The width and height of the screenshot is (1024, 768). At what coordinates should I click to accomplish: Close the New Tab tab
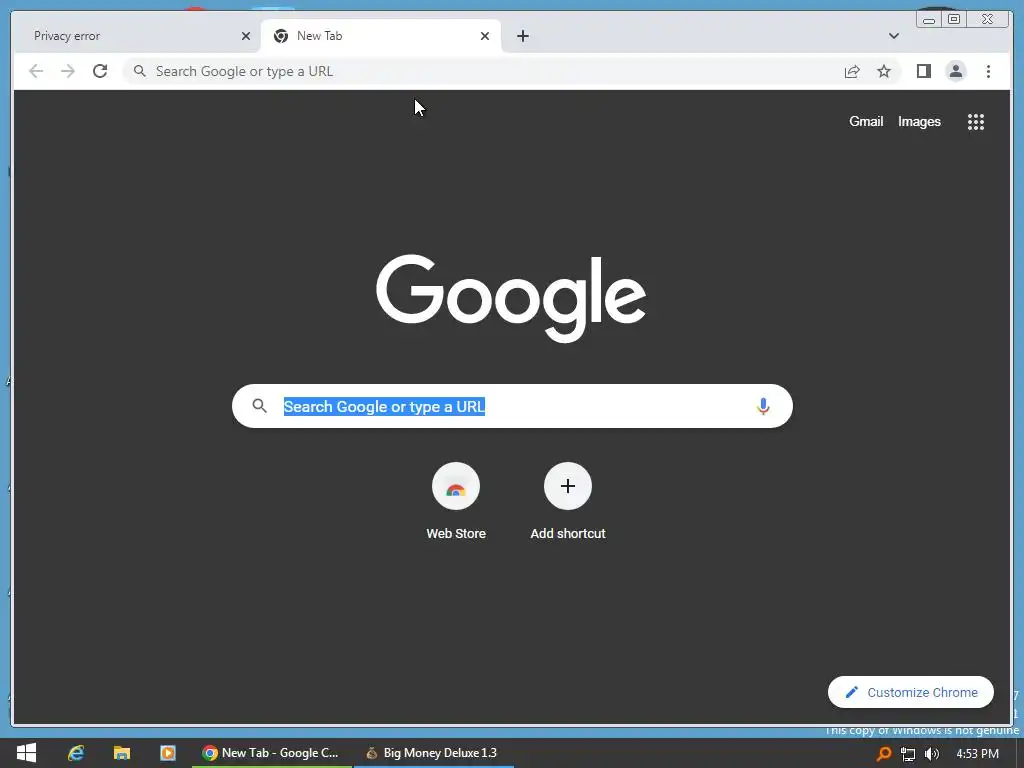pyautogui.click(x=485, y=36)
